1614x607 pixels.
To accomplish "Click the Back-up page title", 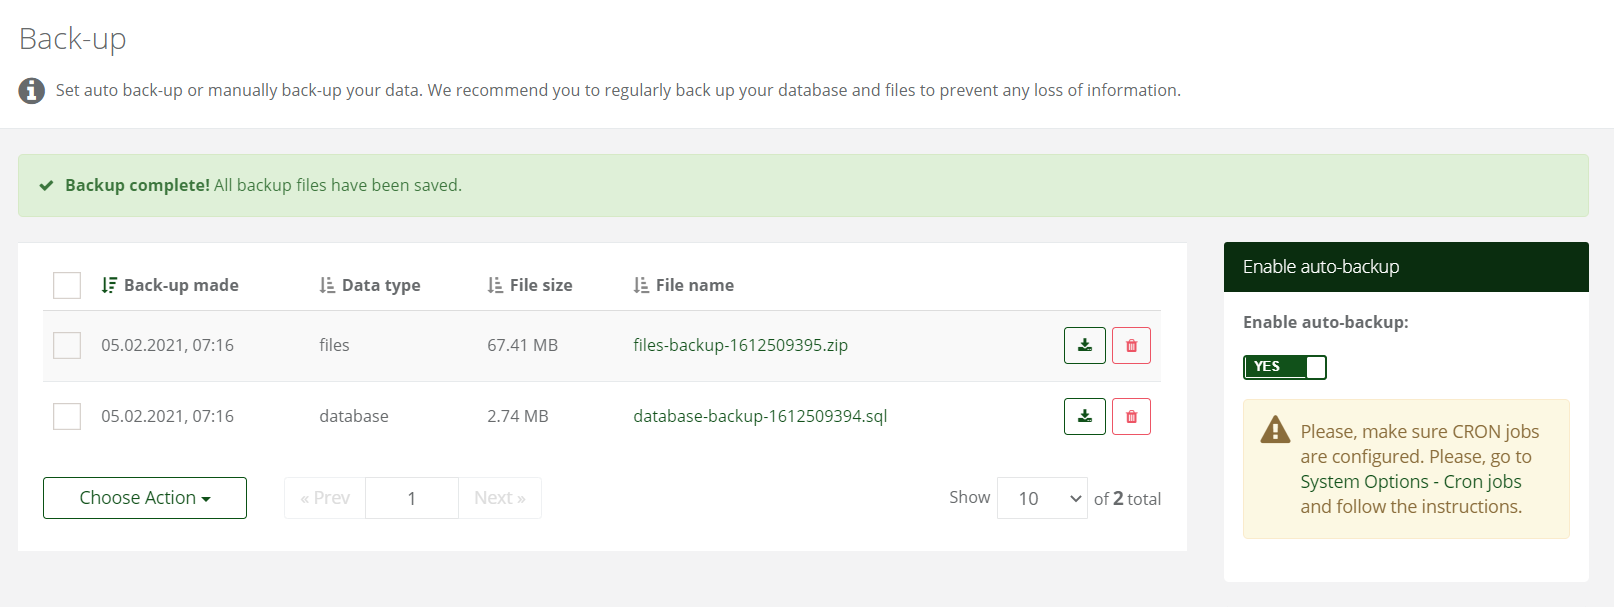I will [73, 39].
